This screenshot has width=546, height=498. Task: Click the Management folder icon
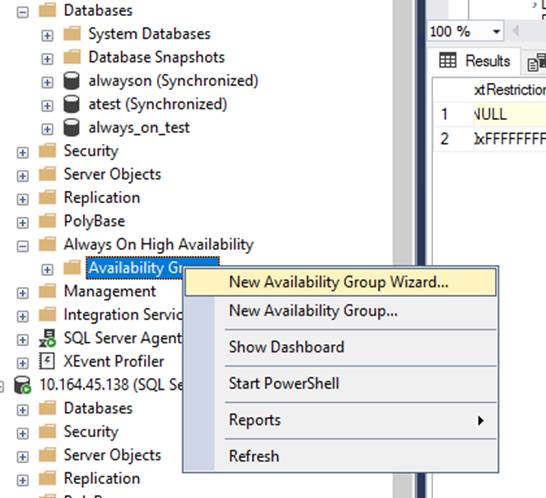47,291
